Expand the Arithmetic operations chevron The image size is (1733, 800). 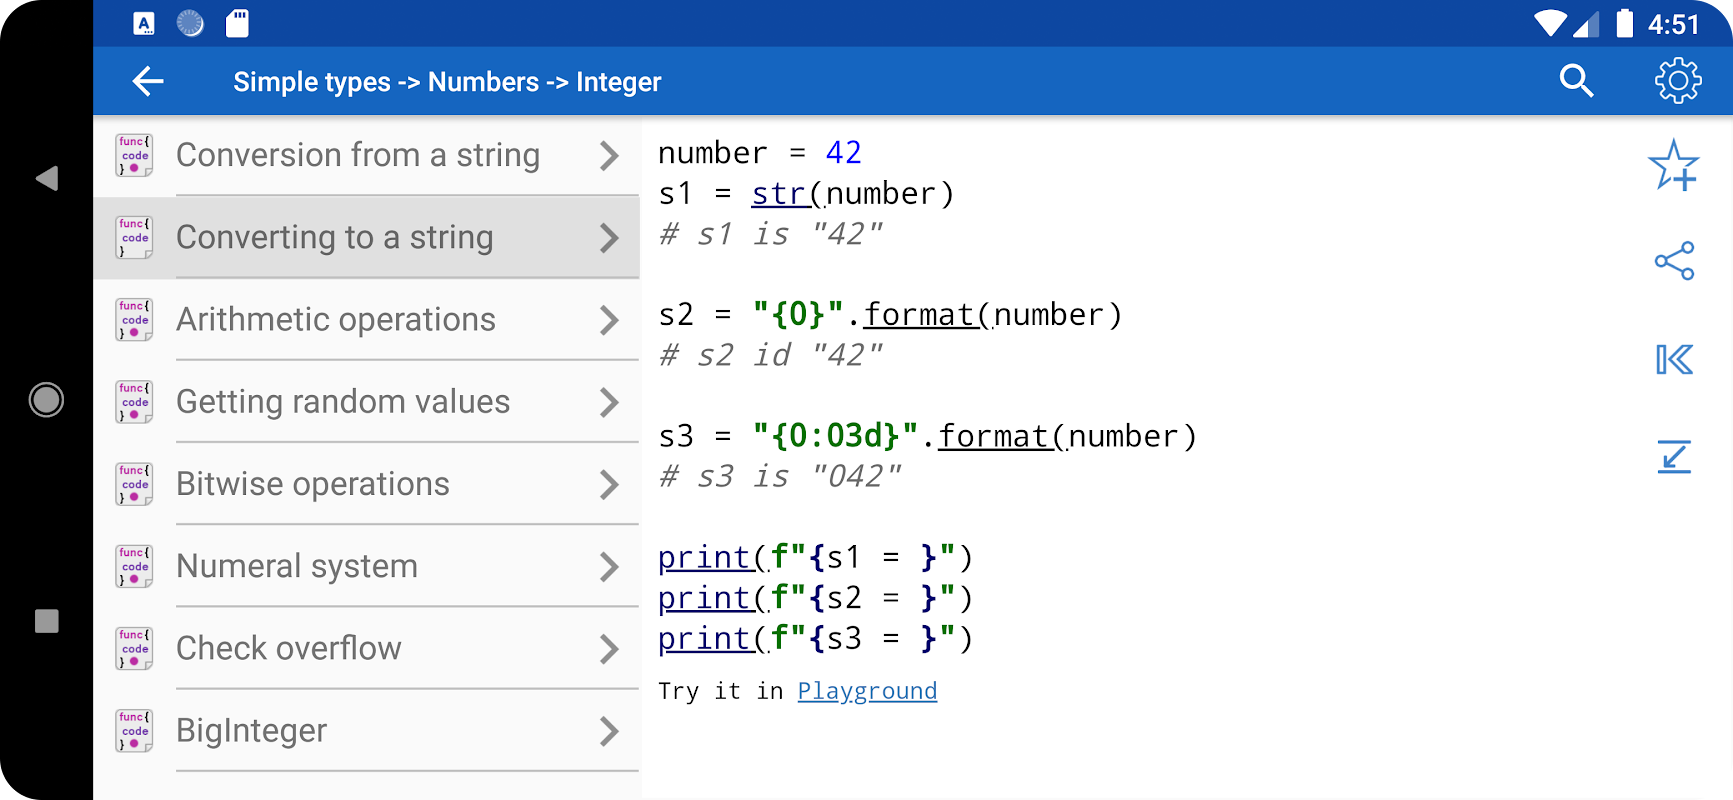(x=609, y=320)
